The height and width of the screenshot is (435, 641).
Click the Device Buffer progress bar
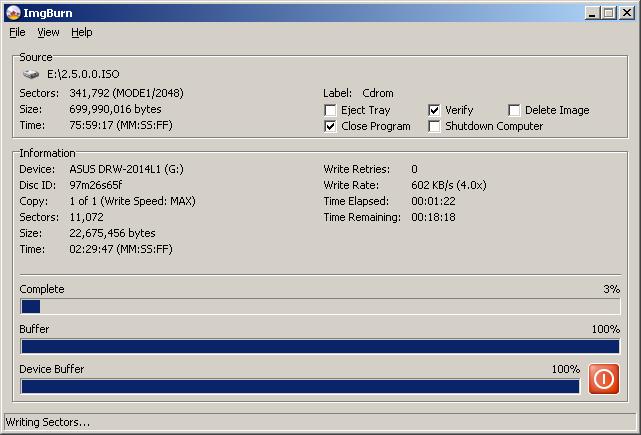(300, 386)
